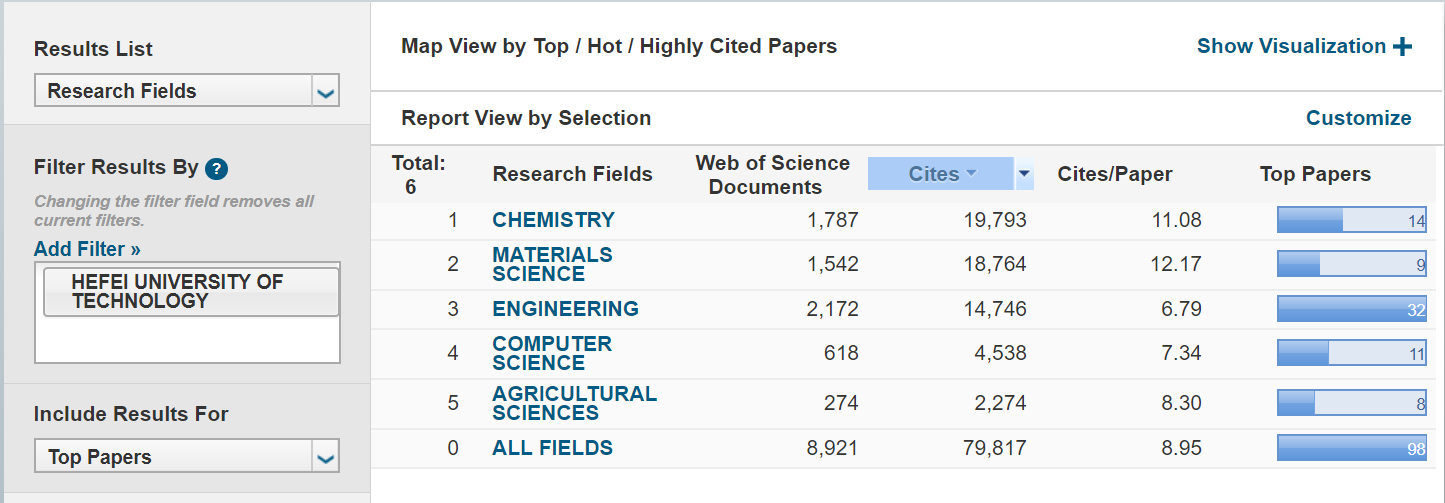
Task: Open the COMPUTER SCIENCE field link
Action: pyautogui.click(x=551, y=353)
